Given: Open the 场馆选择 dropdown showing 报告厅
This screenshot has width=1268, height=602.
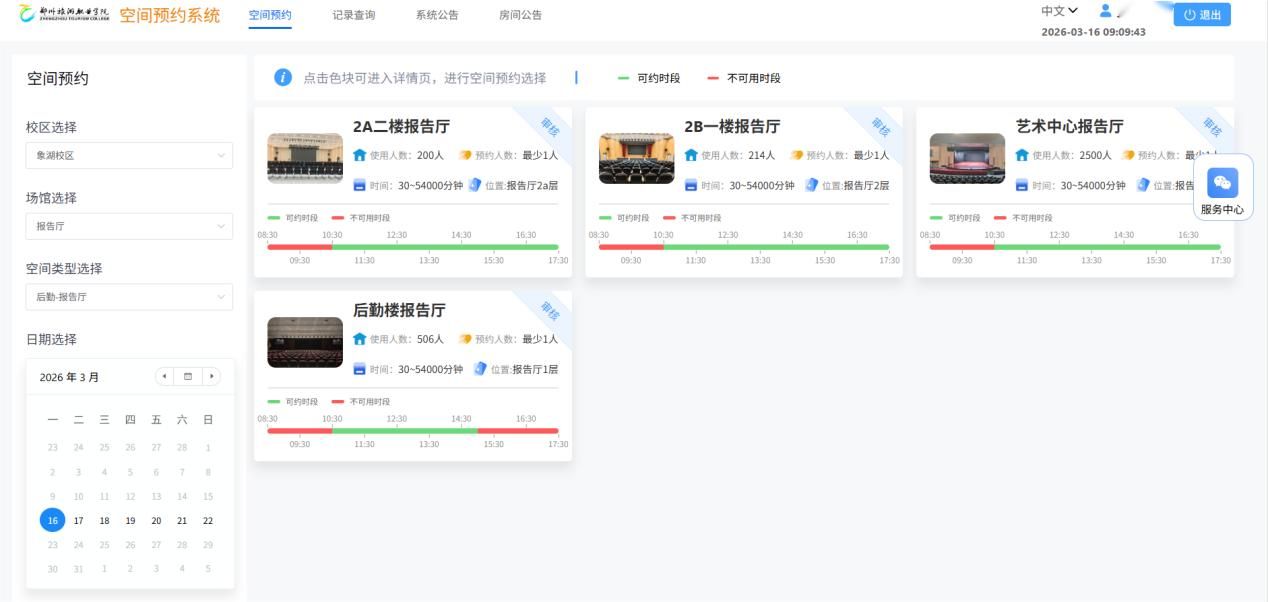Looking at the screenshot, I should pyautogui.click(x=129, y=226).
